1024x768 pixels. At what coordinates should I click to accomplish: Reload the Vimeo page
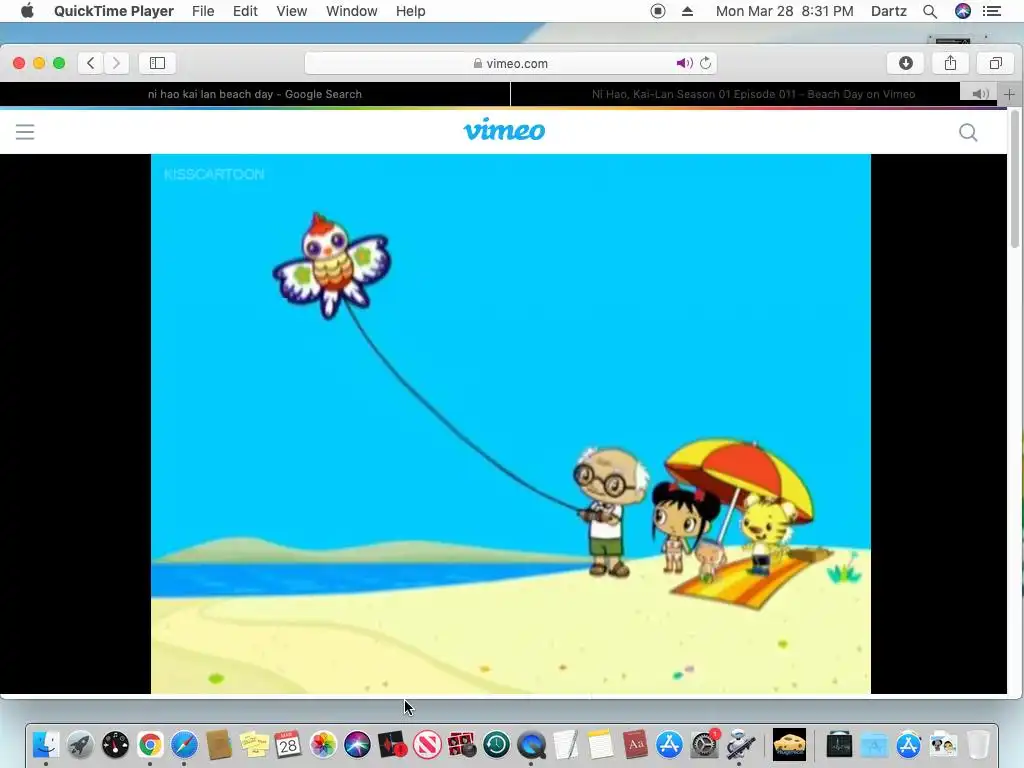705,63
